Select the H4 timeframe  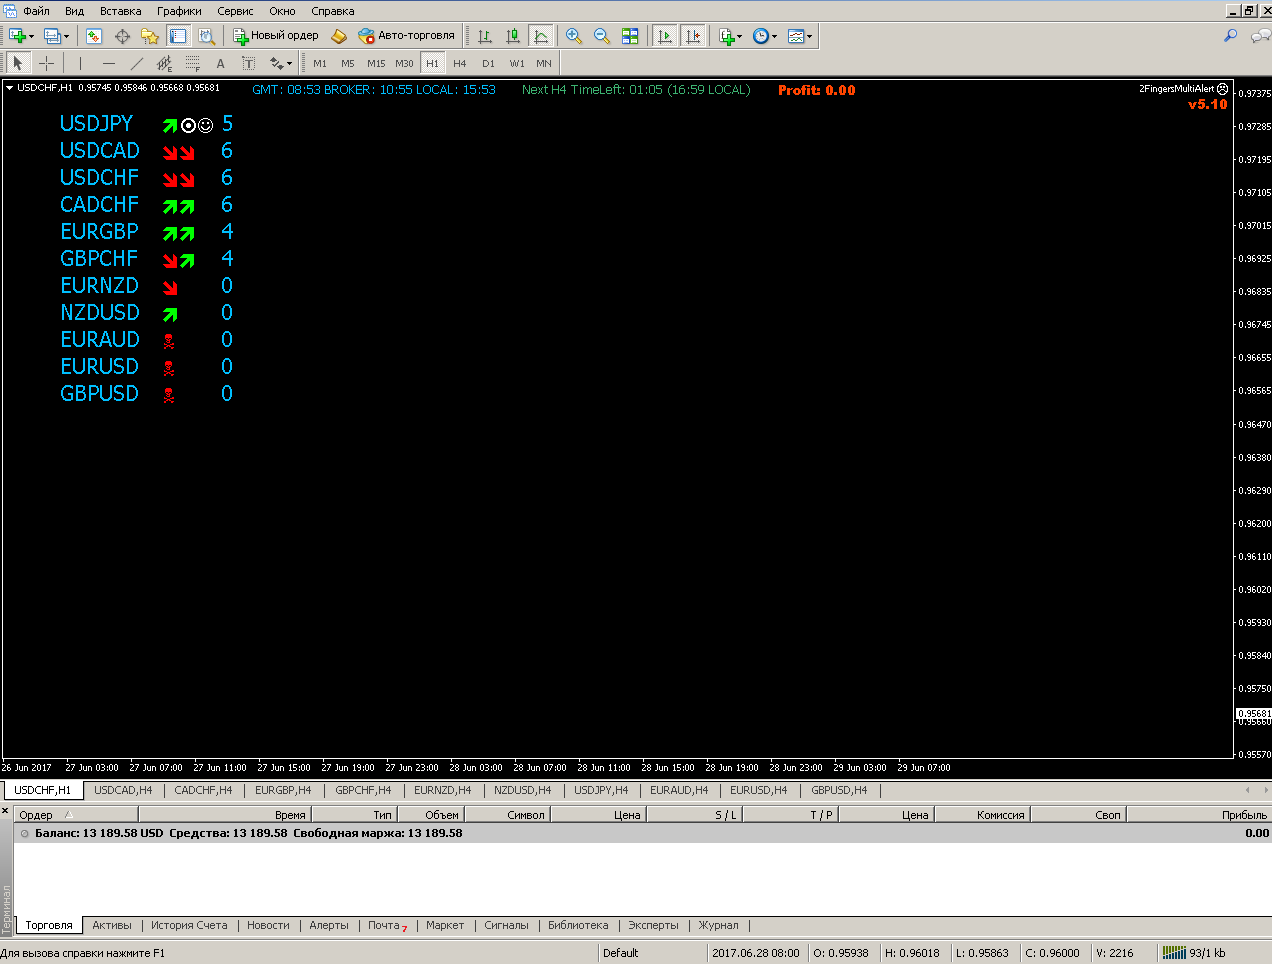[460, 63]
